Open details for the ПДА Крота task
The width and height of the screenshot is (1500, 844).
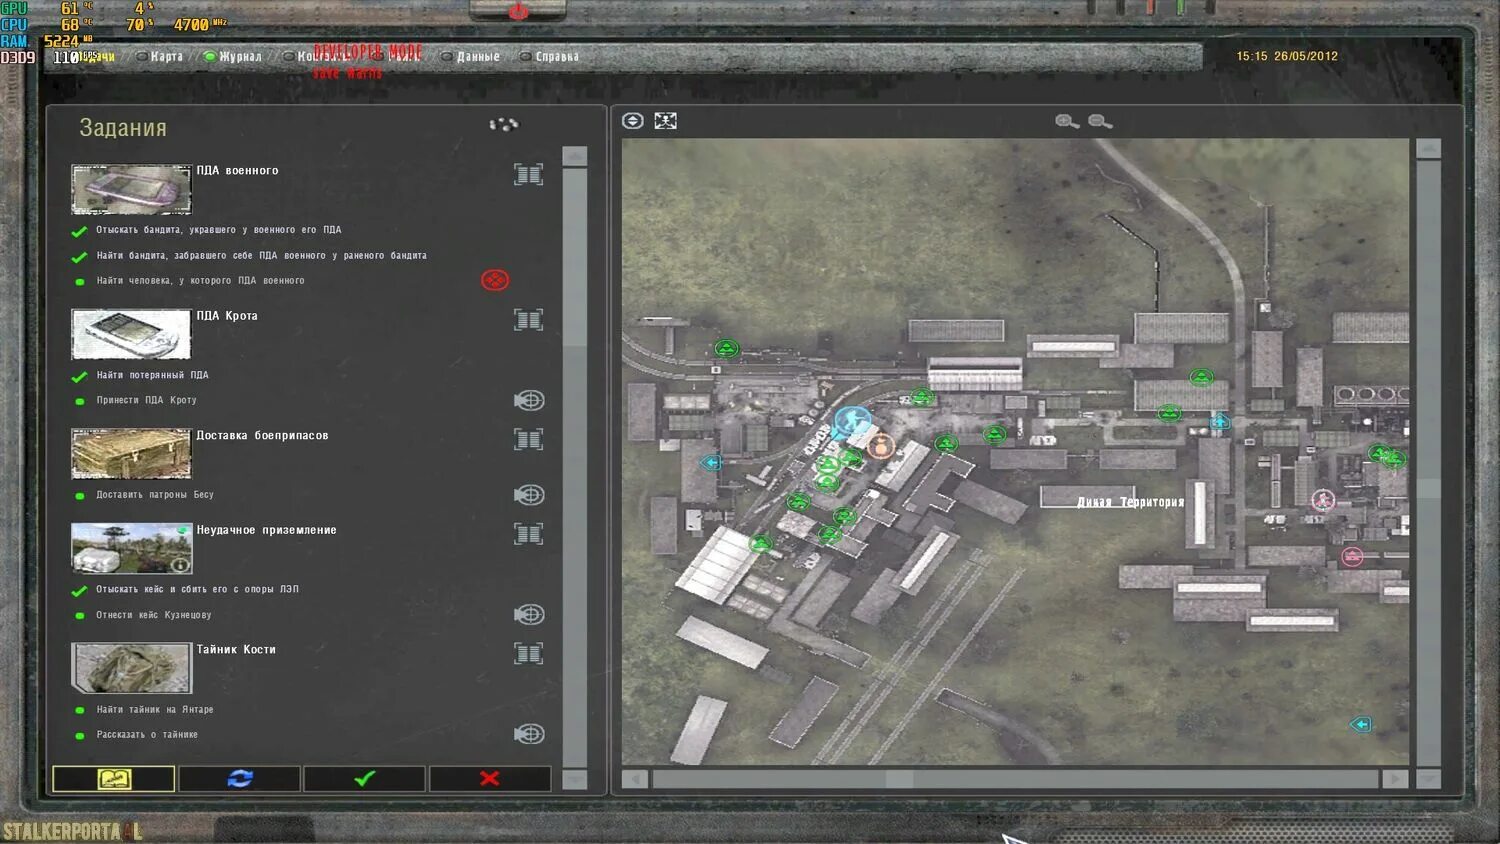pyautogui.click(x=529, y=320)
